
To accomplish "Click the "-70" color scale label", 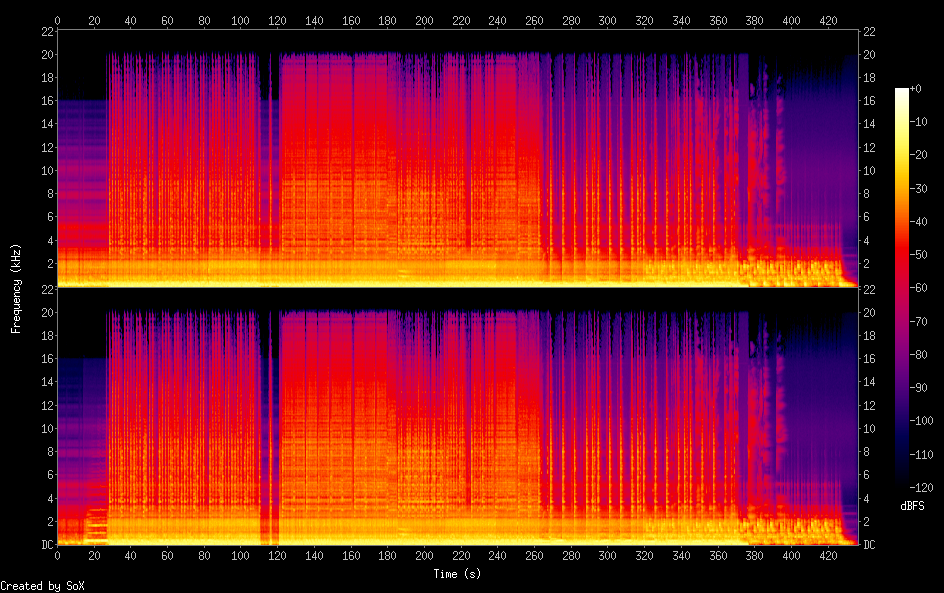I will (918, 321).
